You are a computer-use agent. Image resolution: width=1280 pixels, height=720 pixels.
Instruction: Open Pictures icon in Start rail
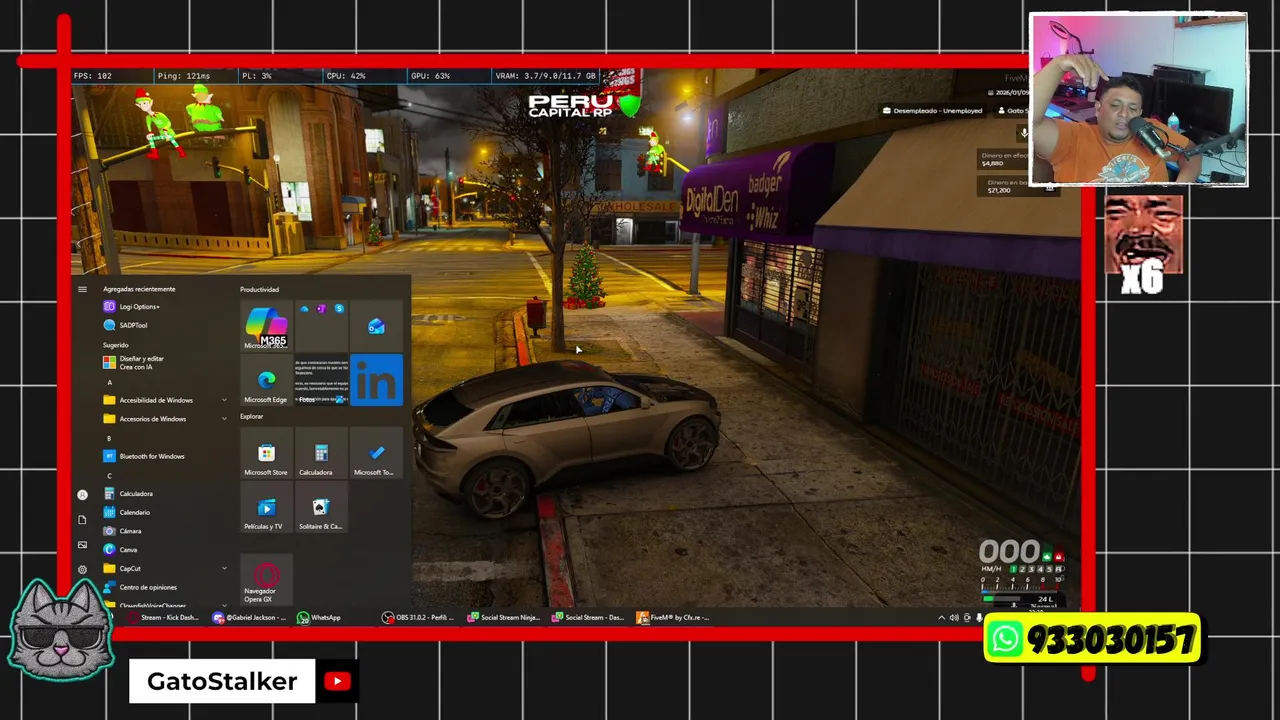tap(82, 545)
